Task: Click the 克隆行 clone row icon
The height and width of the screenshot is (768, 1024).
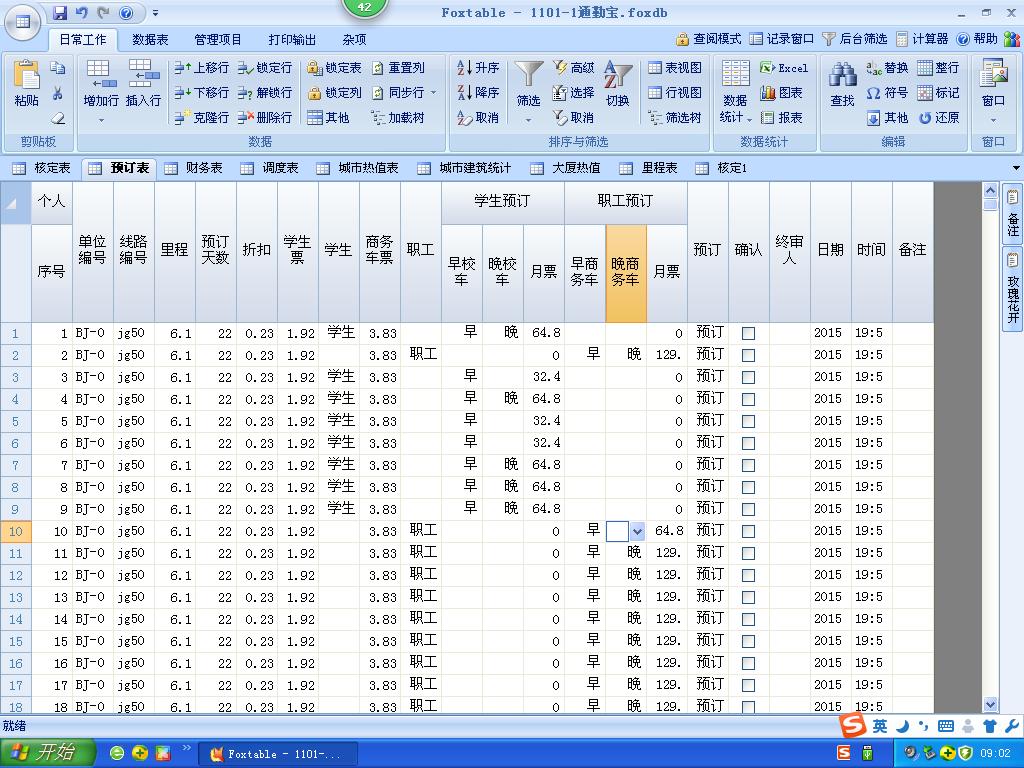Action: (183, 118)
